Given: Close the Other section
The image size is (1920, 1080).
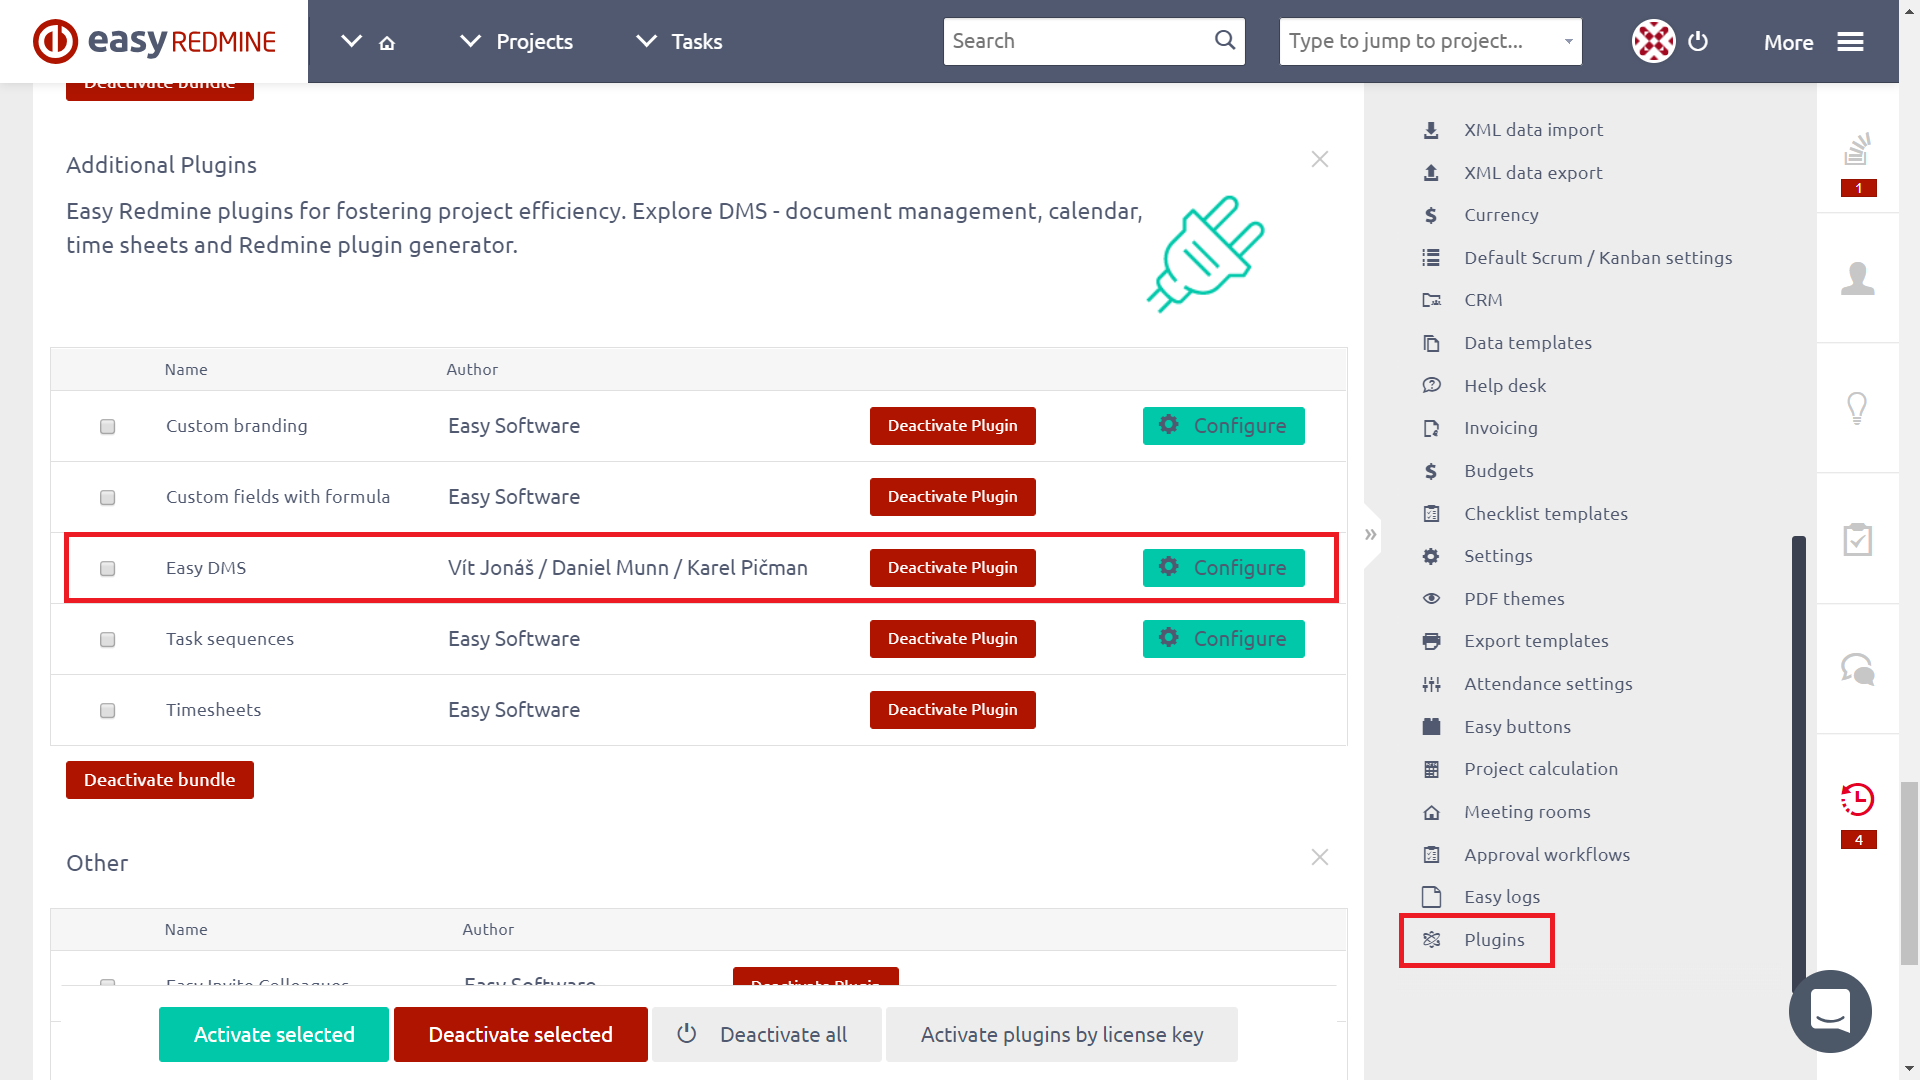Looking at the screenshot, I should 1320,857.
